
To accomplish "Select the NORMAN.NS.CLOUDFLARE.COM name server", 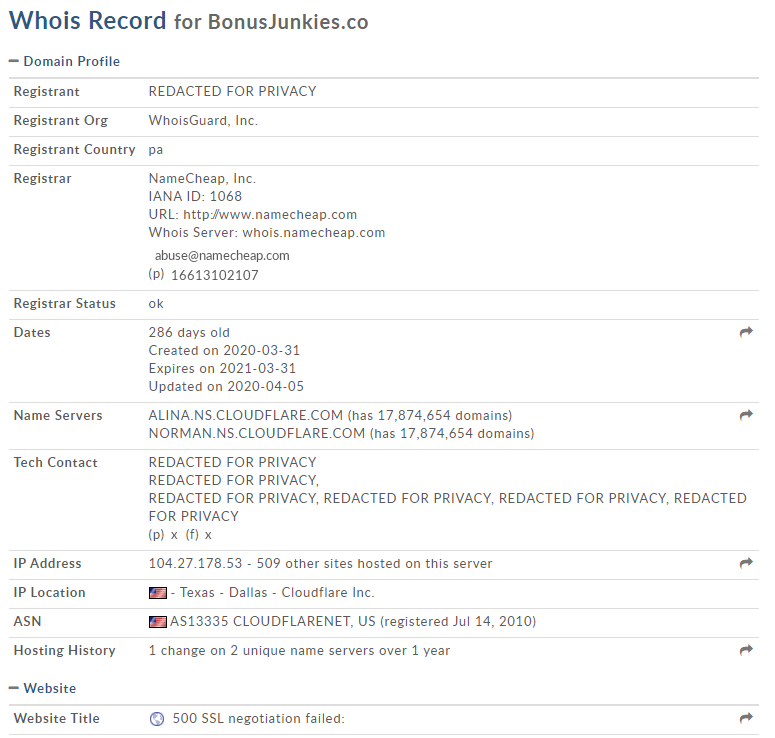I will (x=257, y=434).
